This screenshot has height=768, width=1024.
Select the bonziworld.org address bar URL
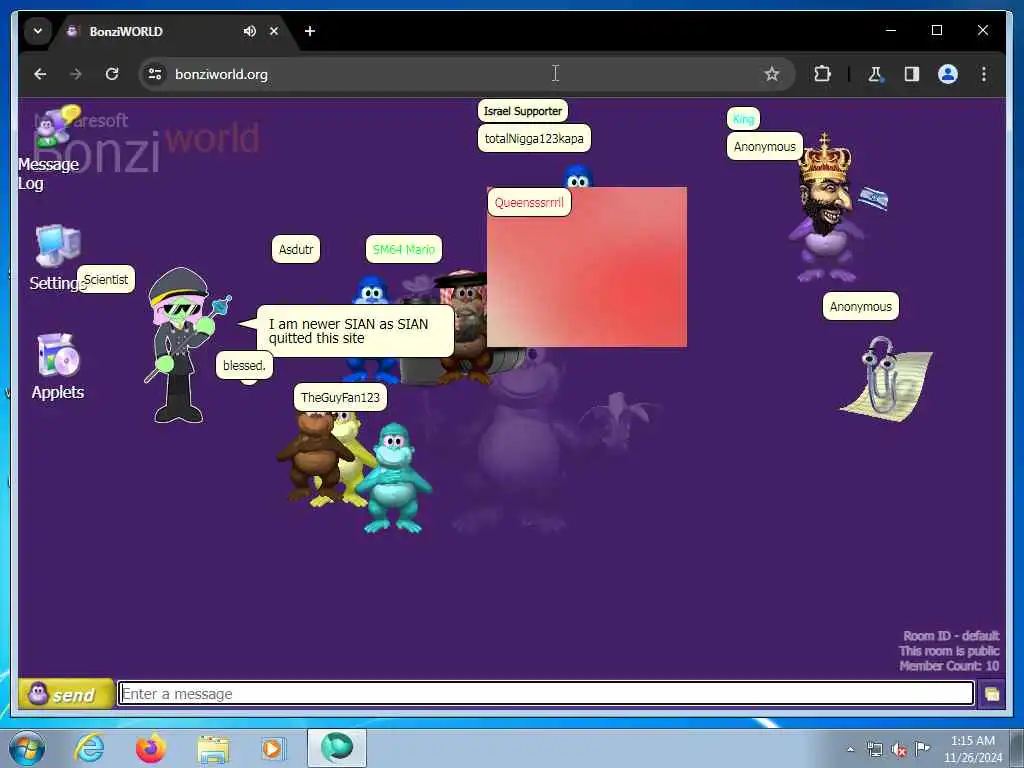coord(221,74)
